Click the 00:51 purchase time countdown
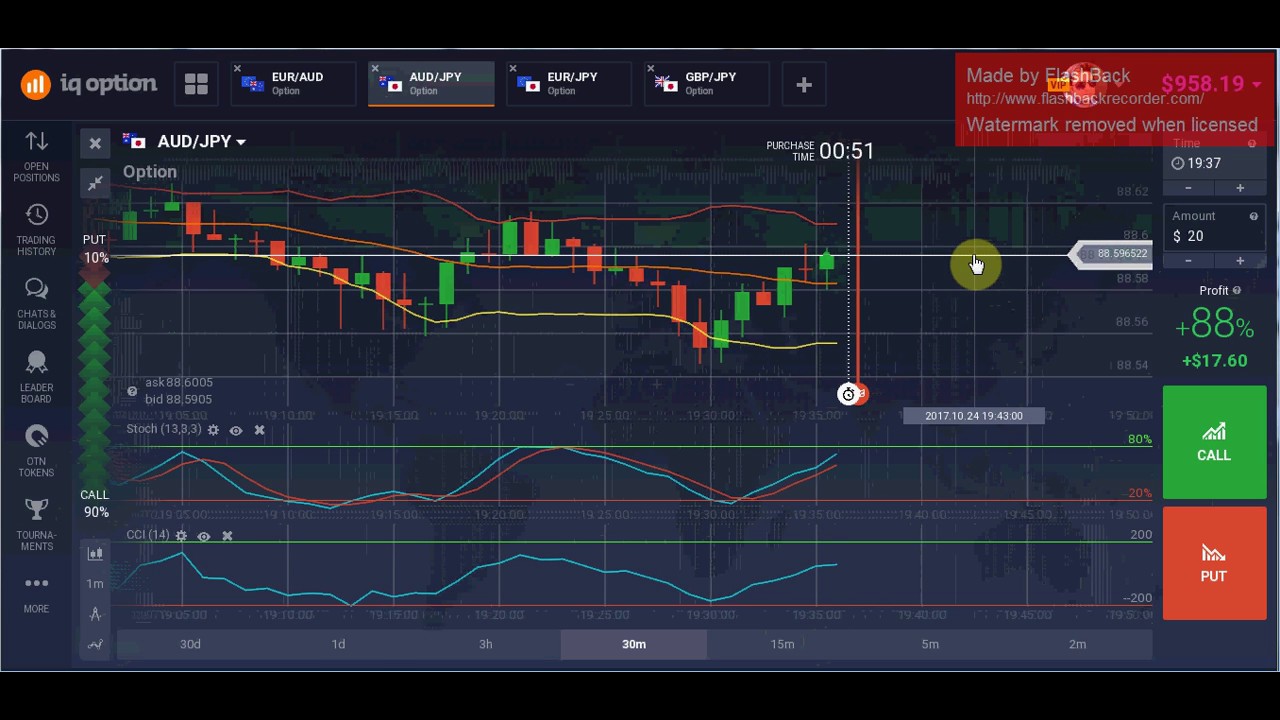 coord(847,151)
